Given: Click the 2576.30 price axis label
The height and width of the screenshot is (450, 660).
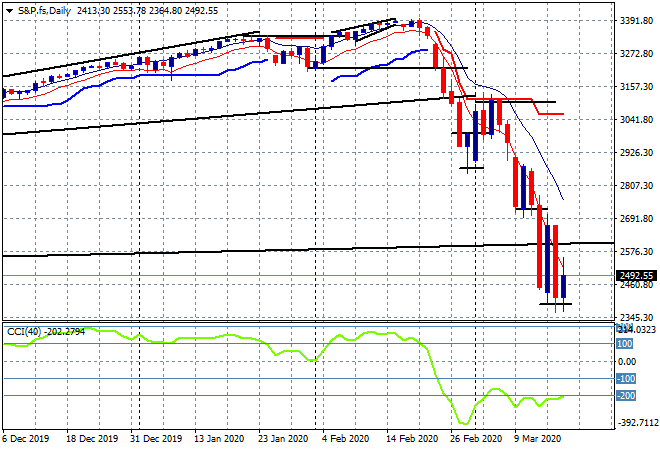Looking at the screenshot, I should [x=636, y=251].
